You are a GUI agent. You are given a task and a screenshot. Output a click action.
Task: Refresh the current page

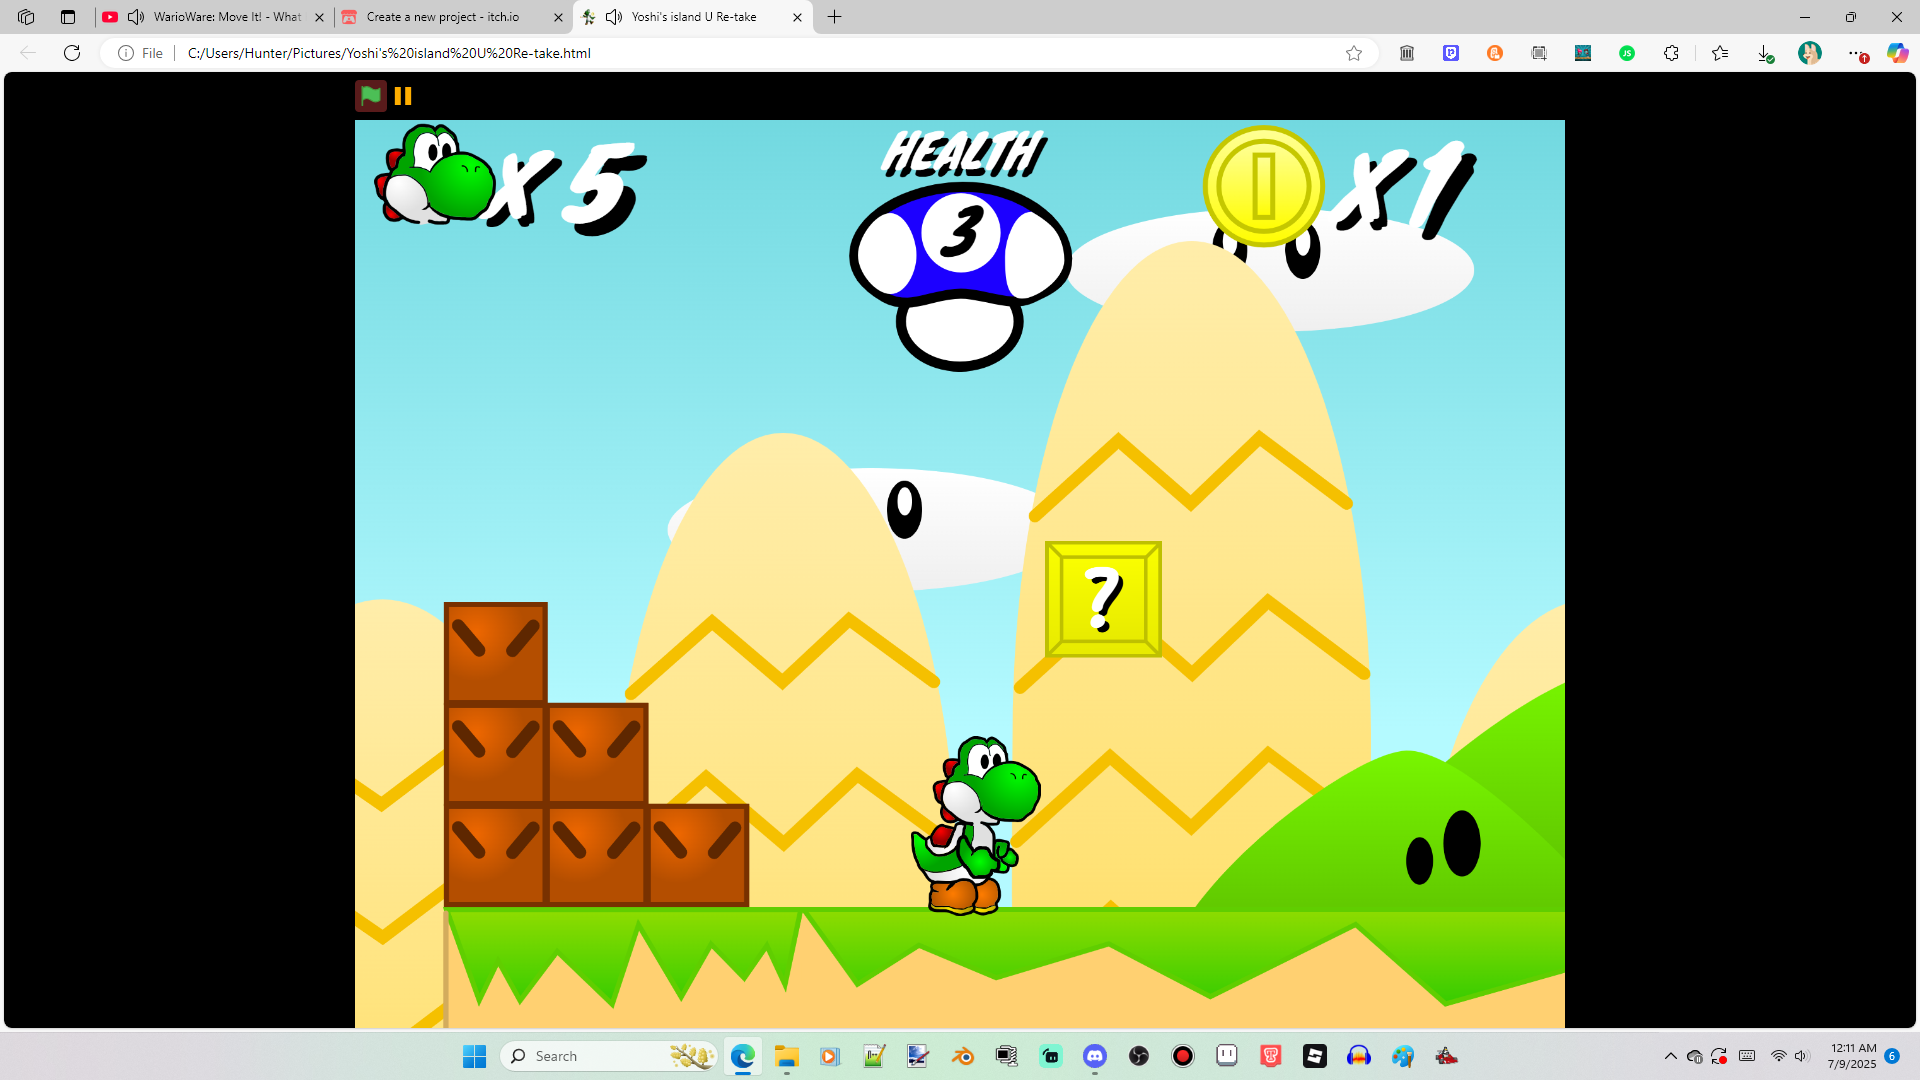click(72, 53)
